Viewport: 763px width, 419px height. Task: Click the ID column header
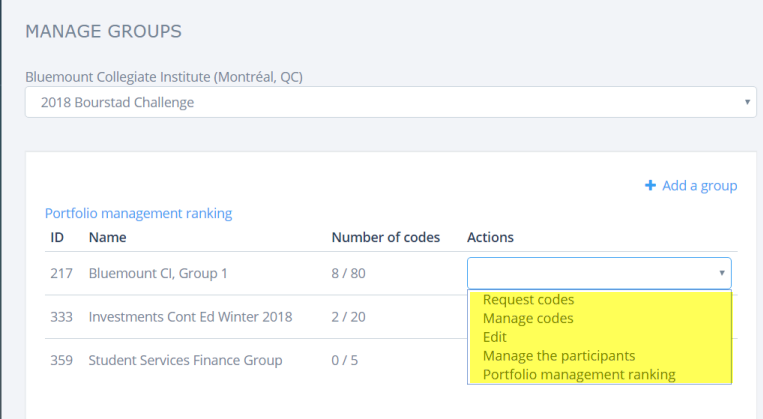(58, 238)
